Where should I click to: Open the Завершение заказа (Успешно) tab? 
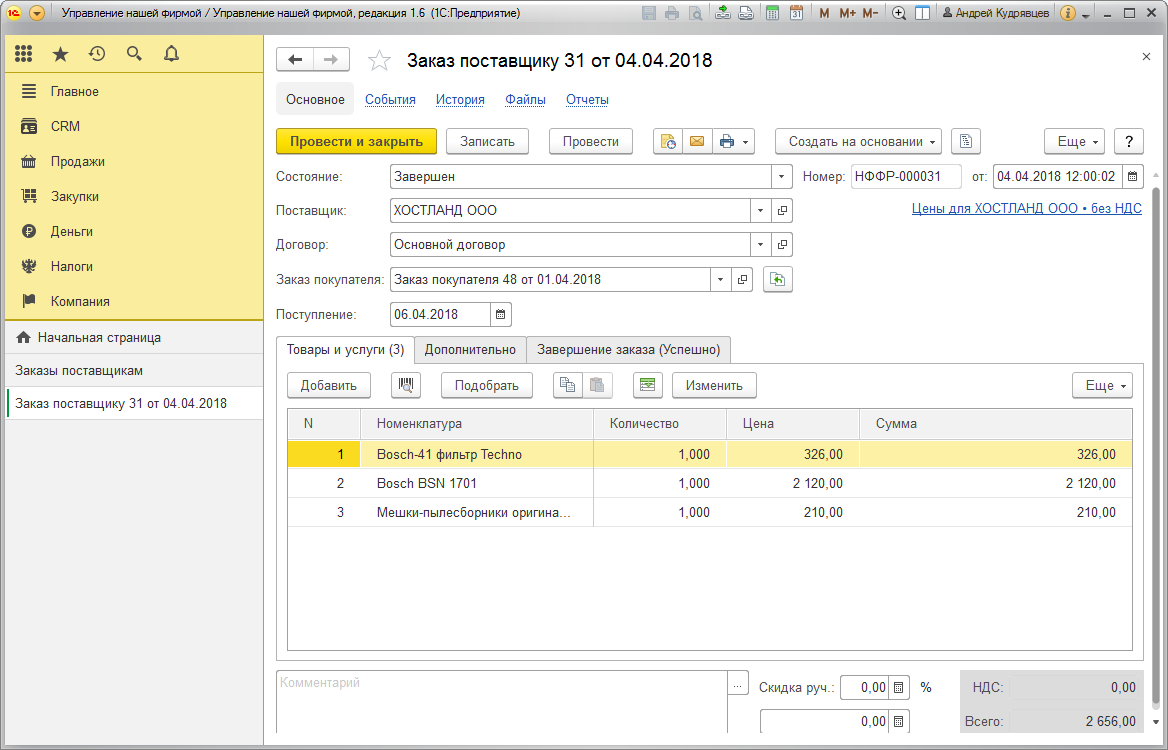629,349
